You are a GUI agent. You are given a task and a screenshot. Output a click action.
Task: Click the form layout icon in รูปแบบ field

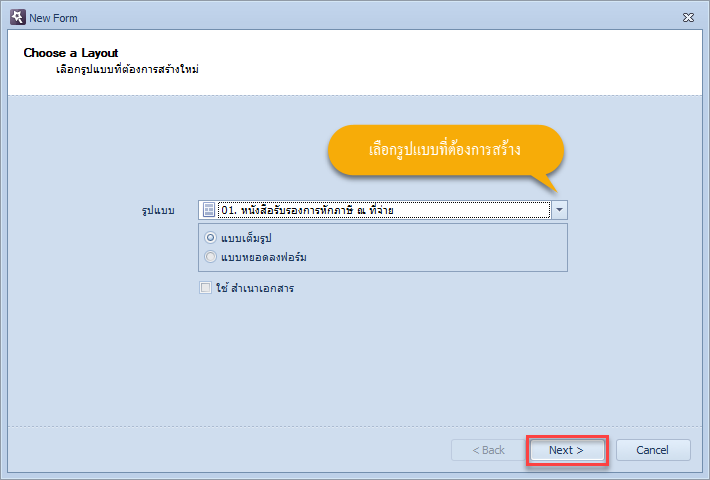click(x=209, y=210)
